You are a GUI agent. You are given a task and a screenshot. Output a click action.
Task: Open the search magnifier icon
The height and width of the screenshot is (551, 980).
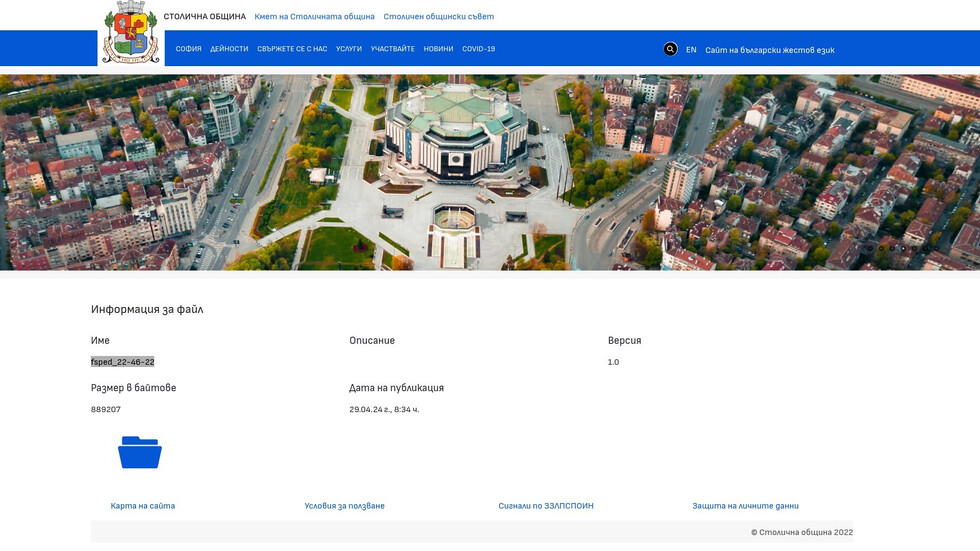click(x=670, y=49)
